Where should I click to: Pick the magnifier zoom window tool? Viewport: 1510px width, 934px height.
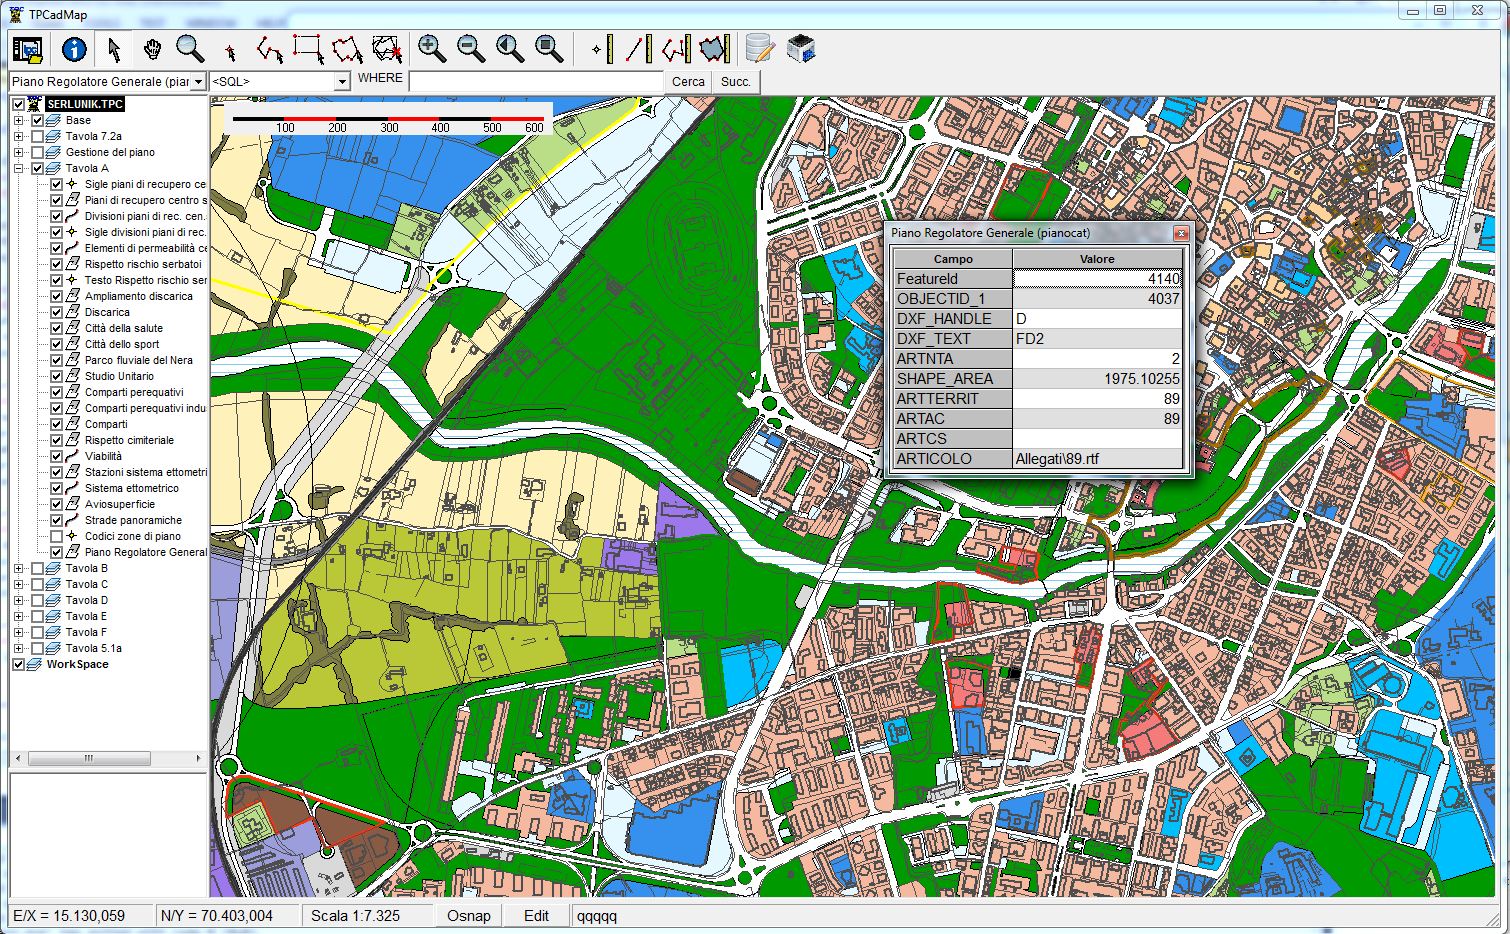190,49
